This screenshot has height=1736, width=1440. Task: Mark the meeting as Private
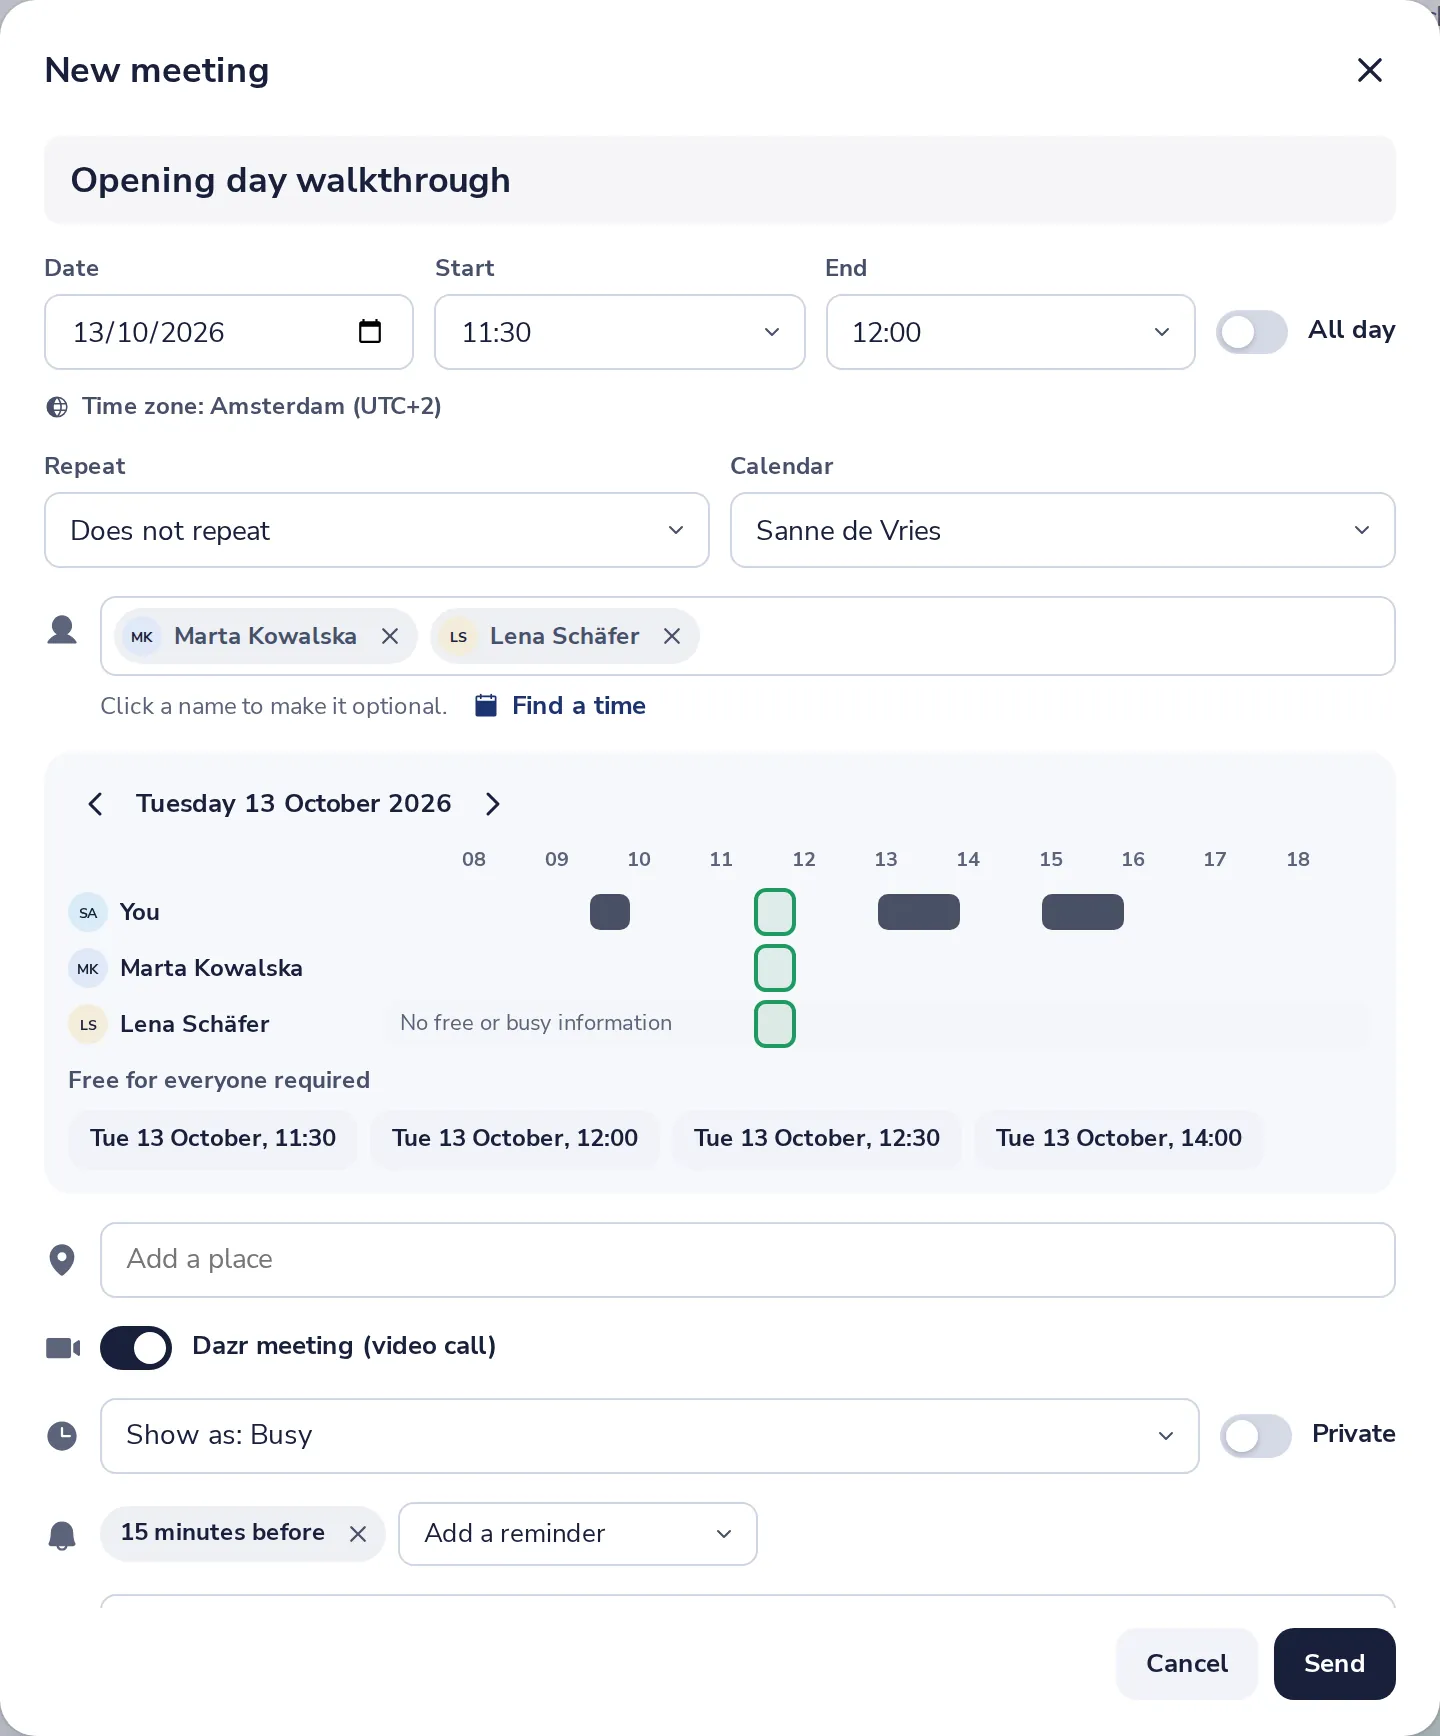point(1256,1436)
